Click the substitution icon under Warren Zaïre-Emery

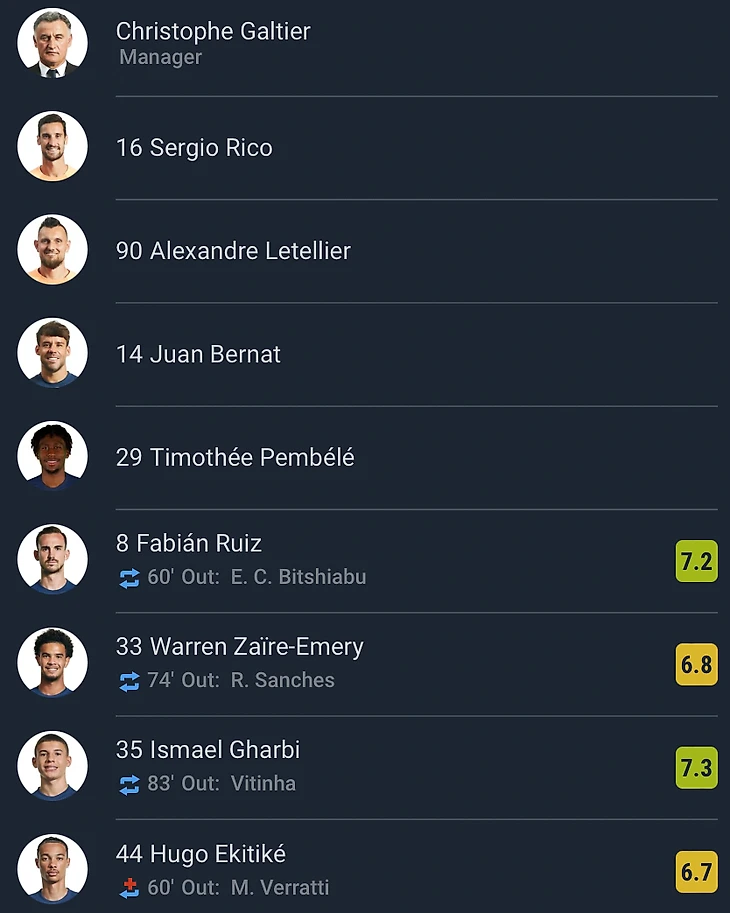click(x=129, y=681)
